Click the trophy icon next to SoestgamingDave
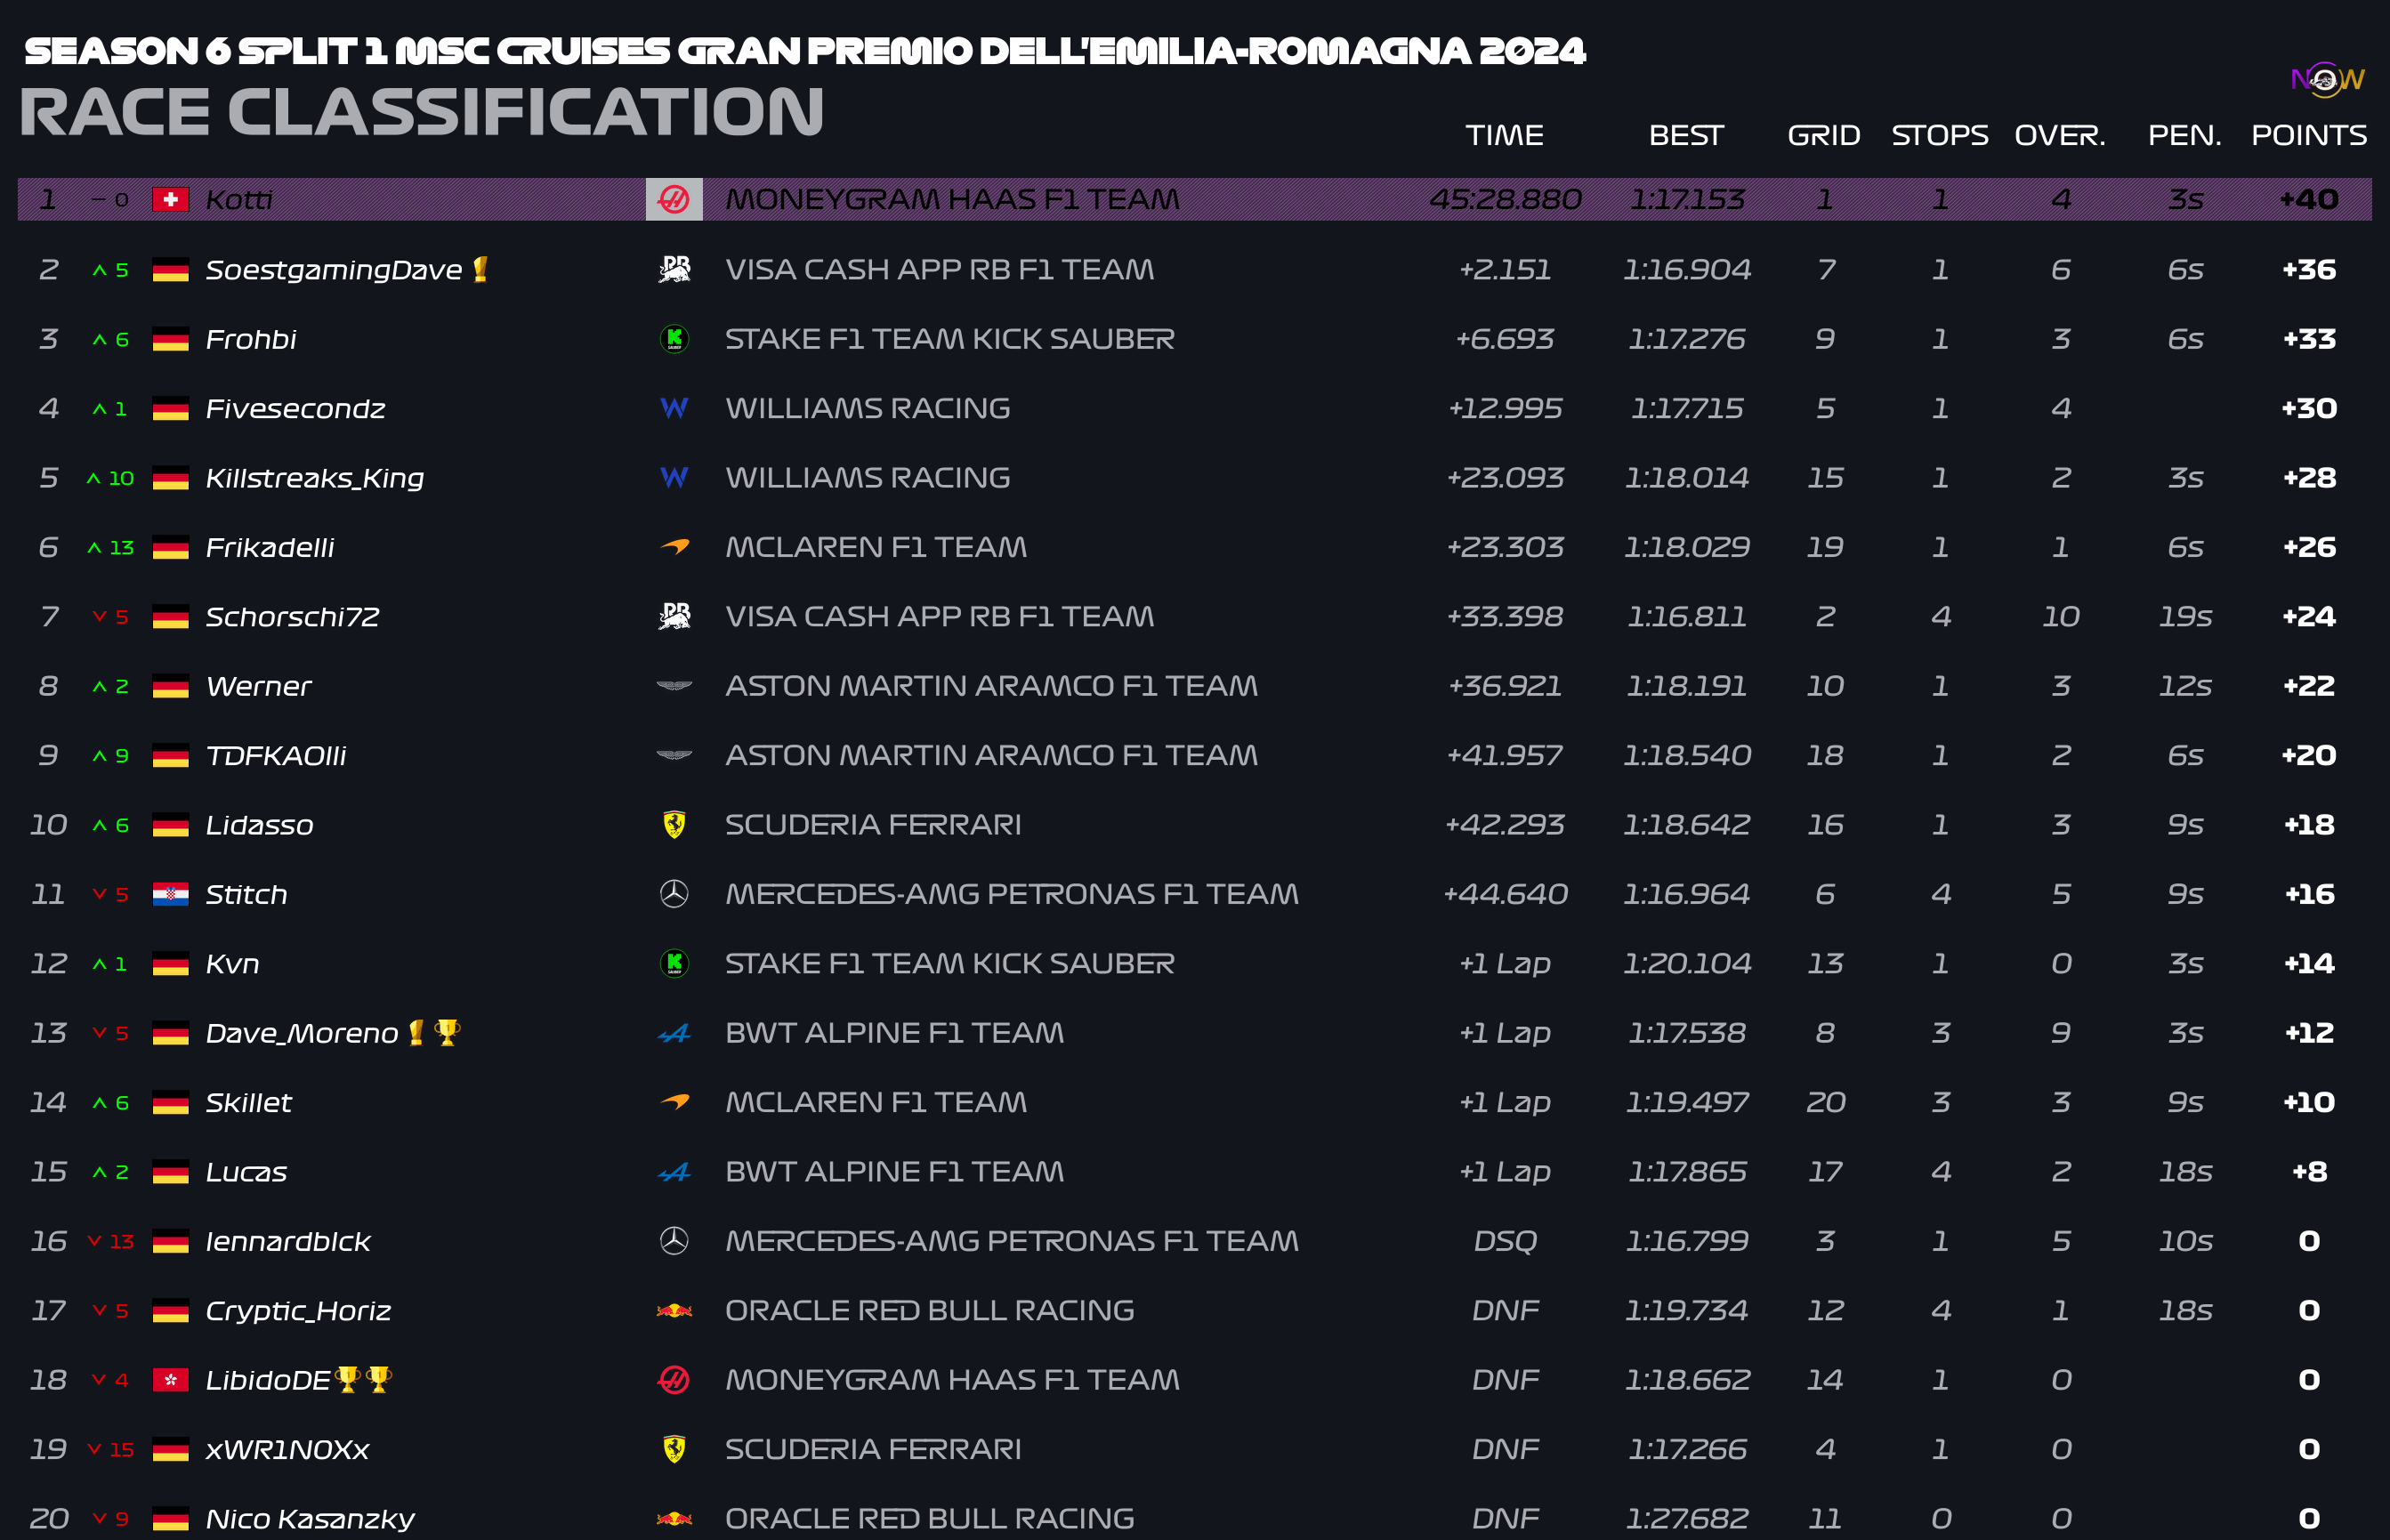The image size is (2390, 1540). (x=480, y=269)
